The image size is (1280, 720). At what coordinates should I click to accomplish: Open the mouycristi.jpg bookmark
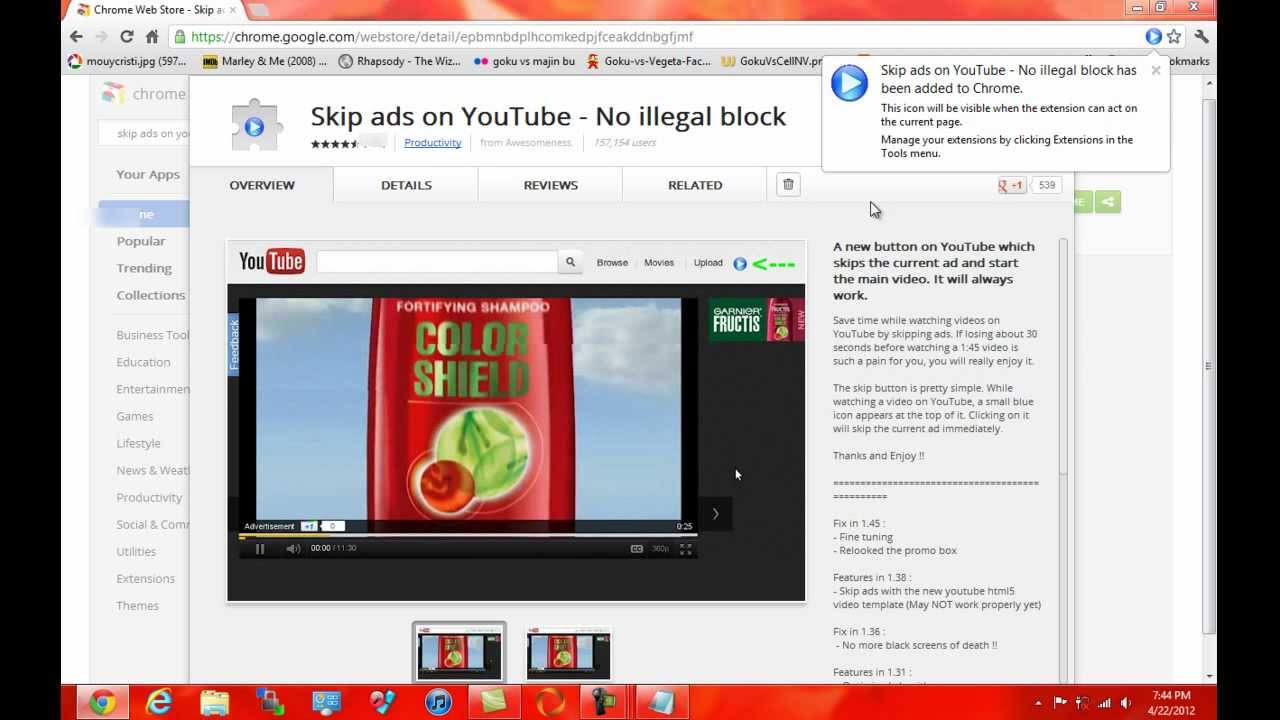coord(127,61)
